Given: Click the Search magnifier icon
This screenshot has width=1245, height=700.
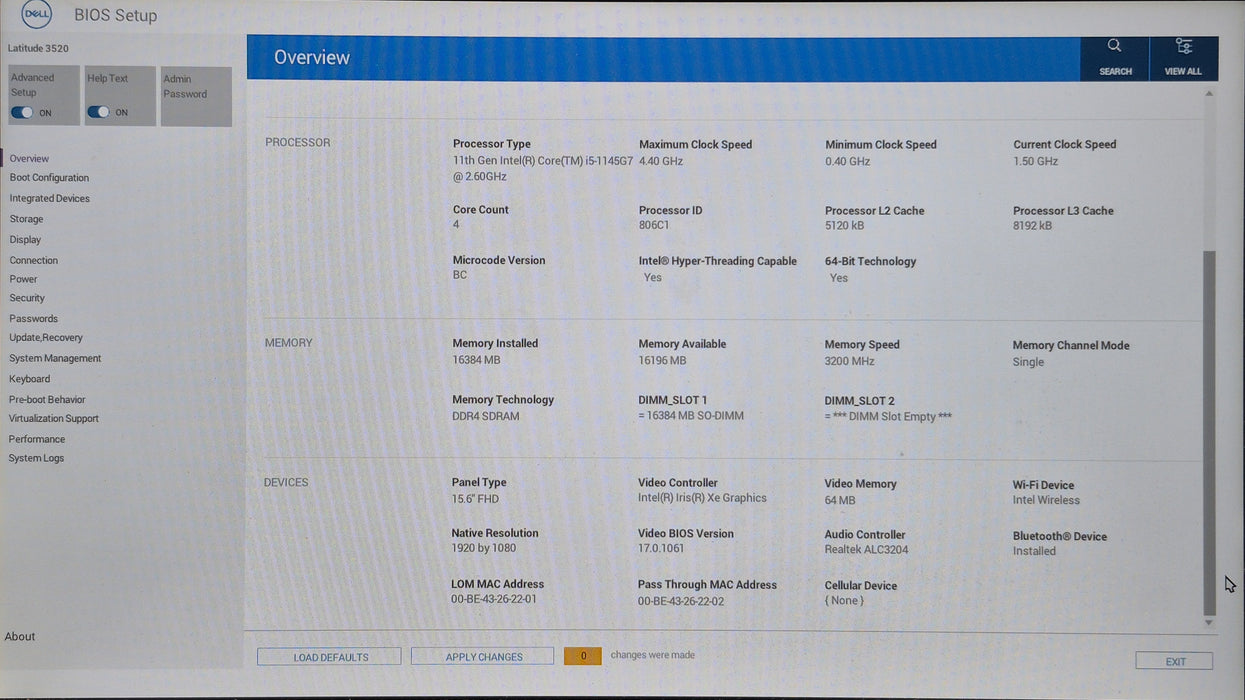Looking at the screenshot, I should [1114, 46].
